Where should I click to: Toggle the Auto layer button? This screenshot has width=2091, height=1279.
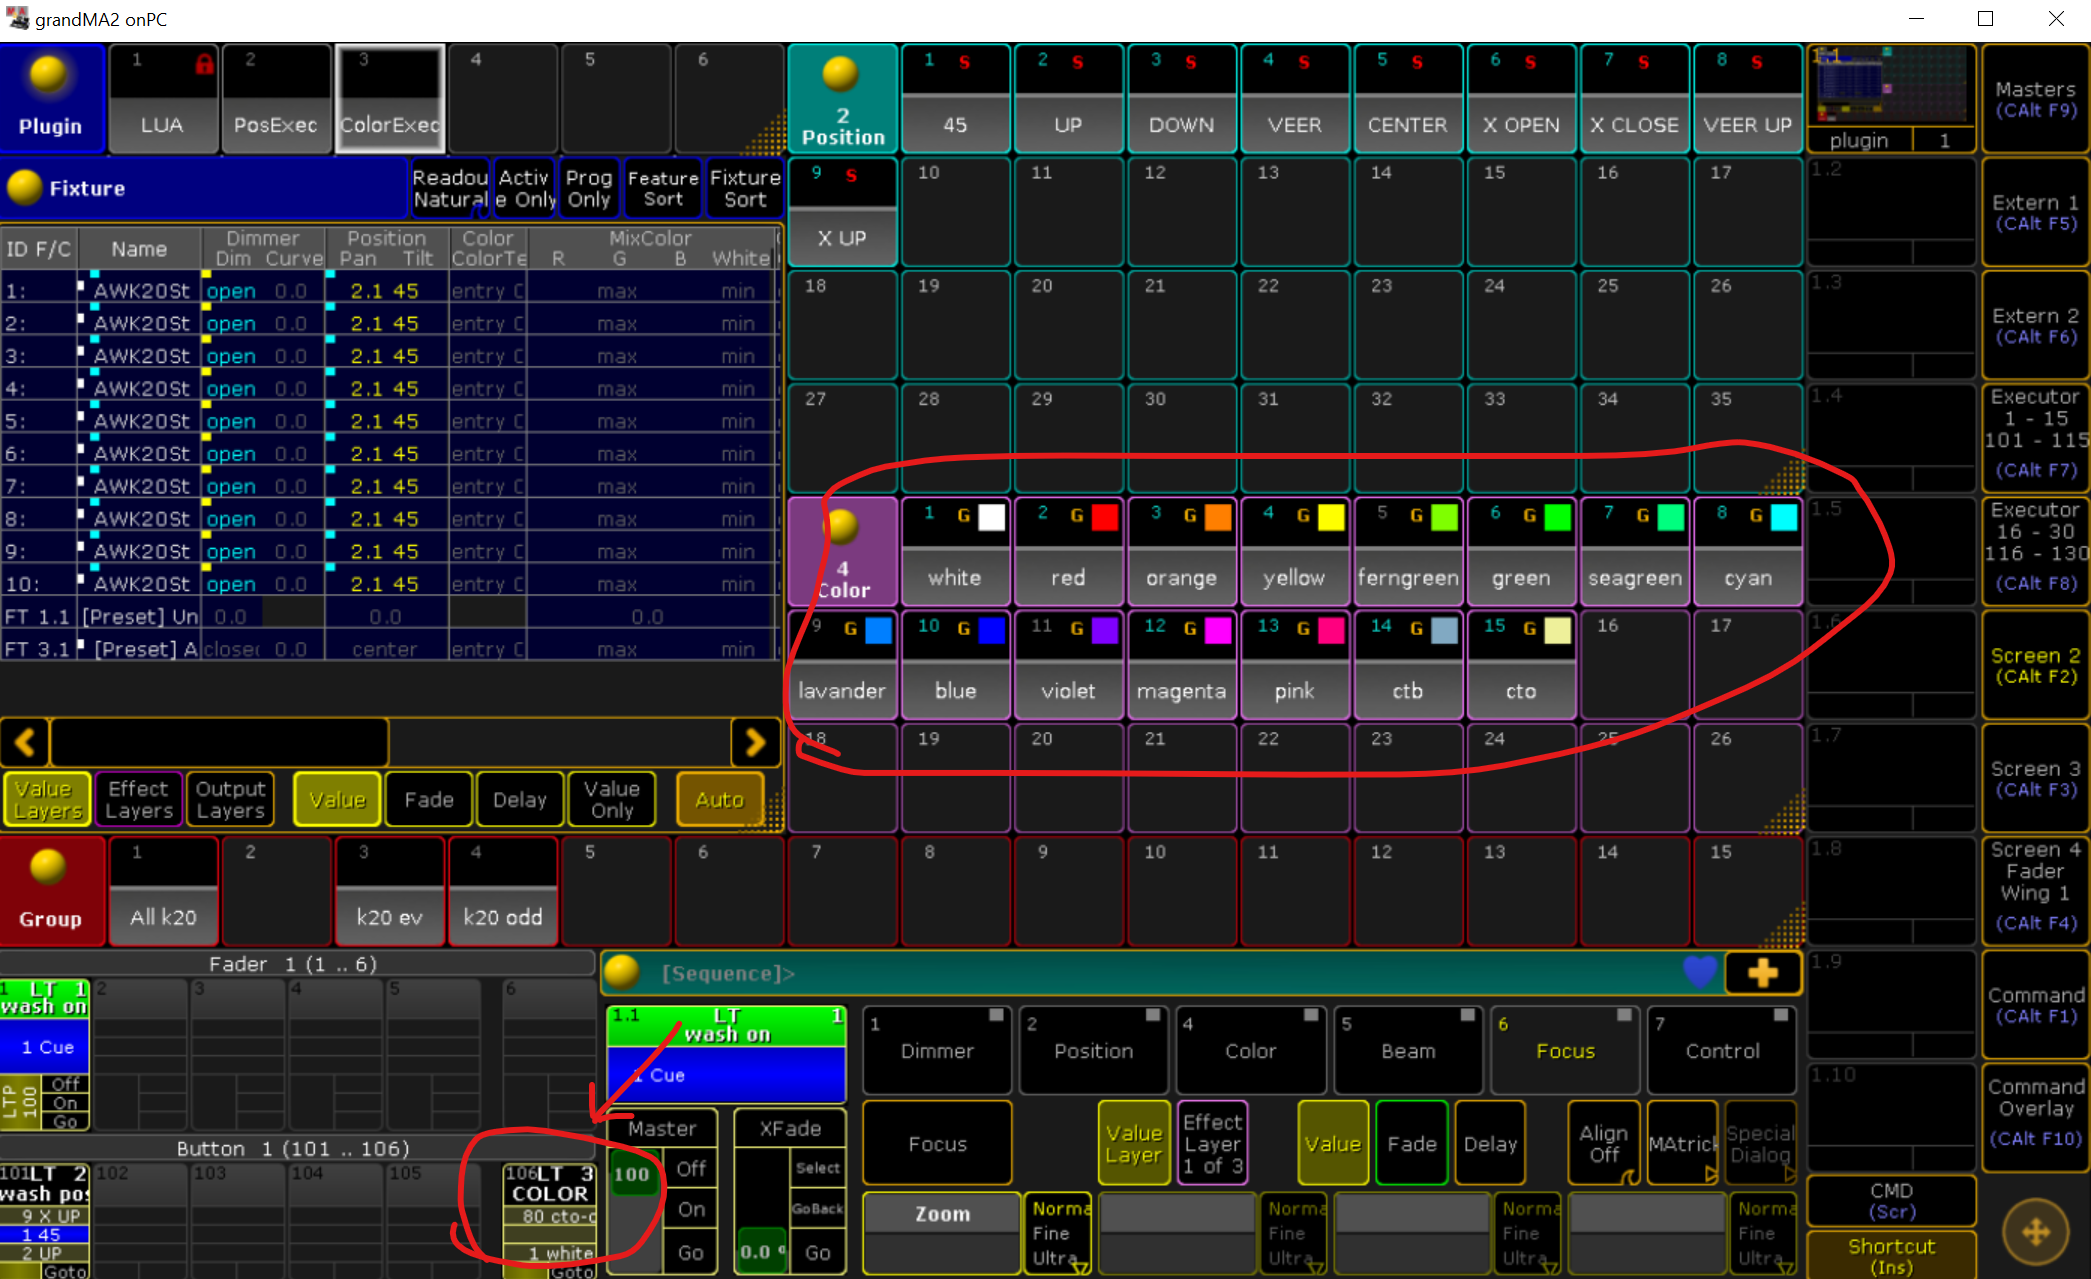point(719,799)
